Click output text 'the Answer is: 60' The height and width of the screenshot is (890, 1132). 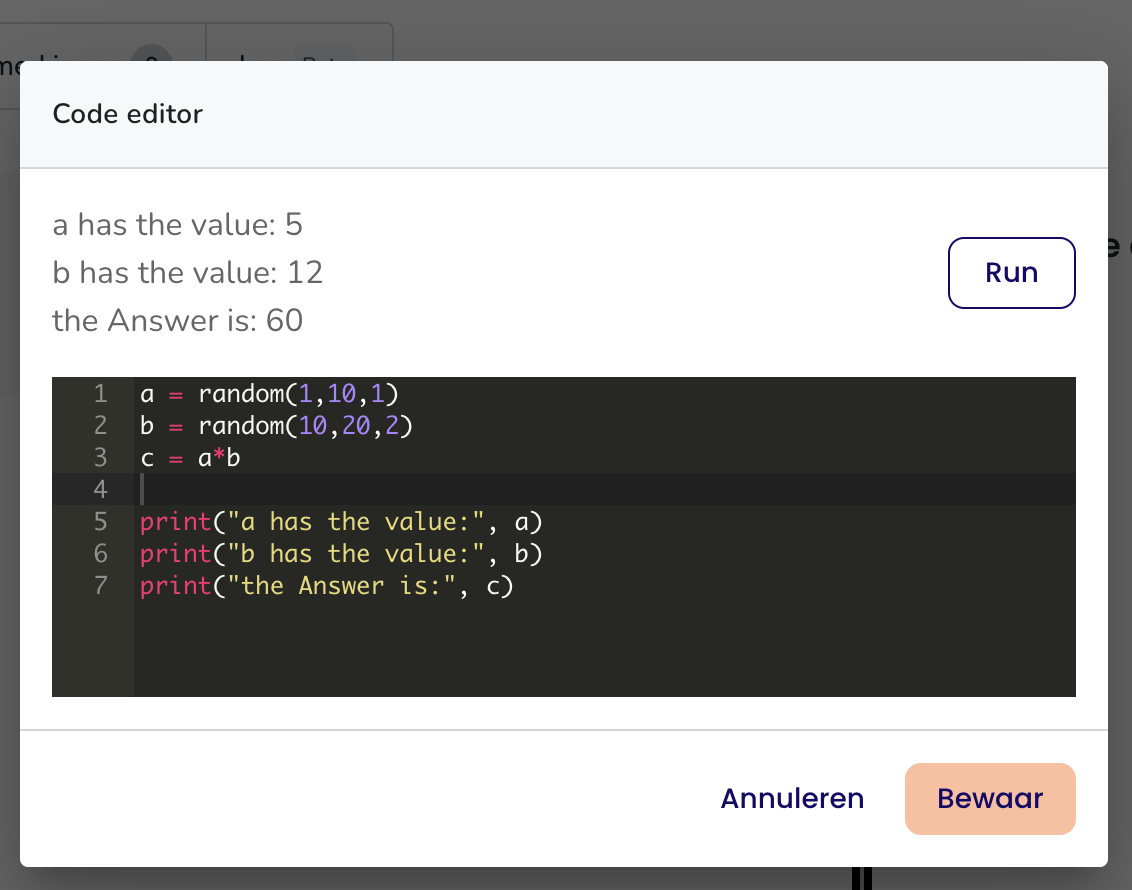(178, 320)
